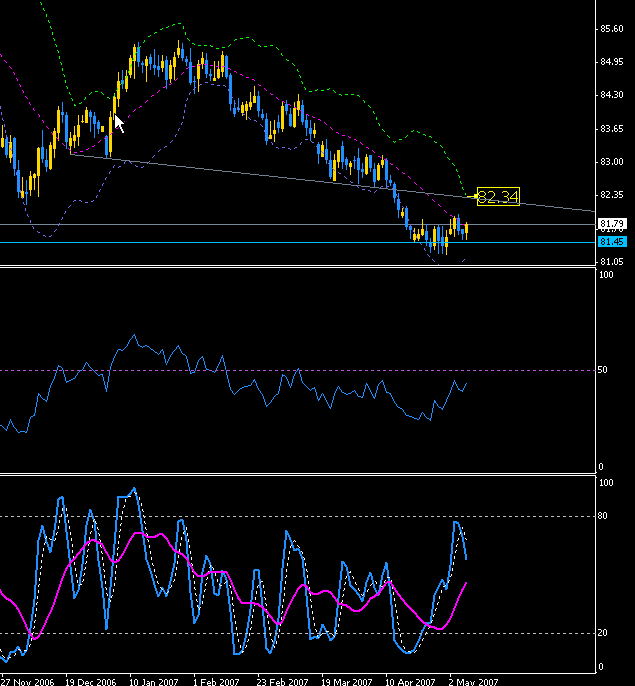The height and width of the screenshot is (686, 635).
Task: Click the 19 Mar 2007 date label
Action: click(347, 682)
